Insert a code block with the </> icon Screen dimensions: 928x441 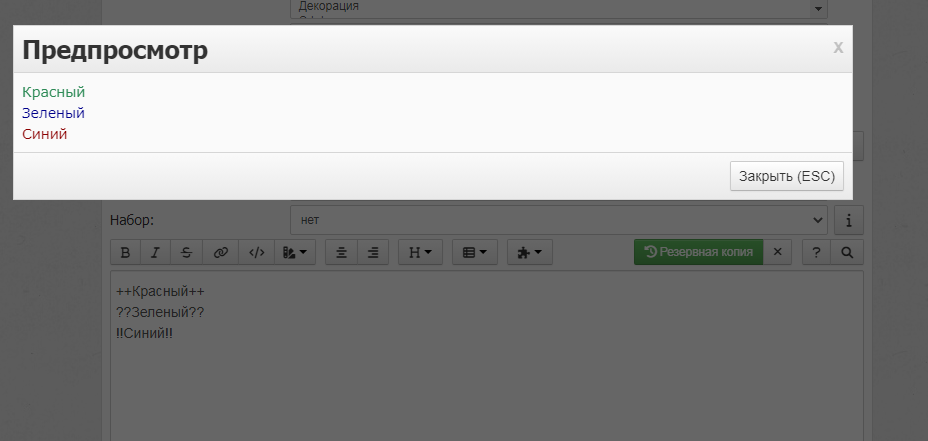[x=256, y=252]
